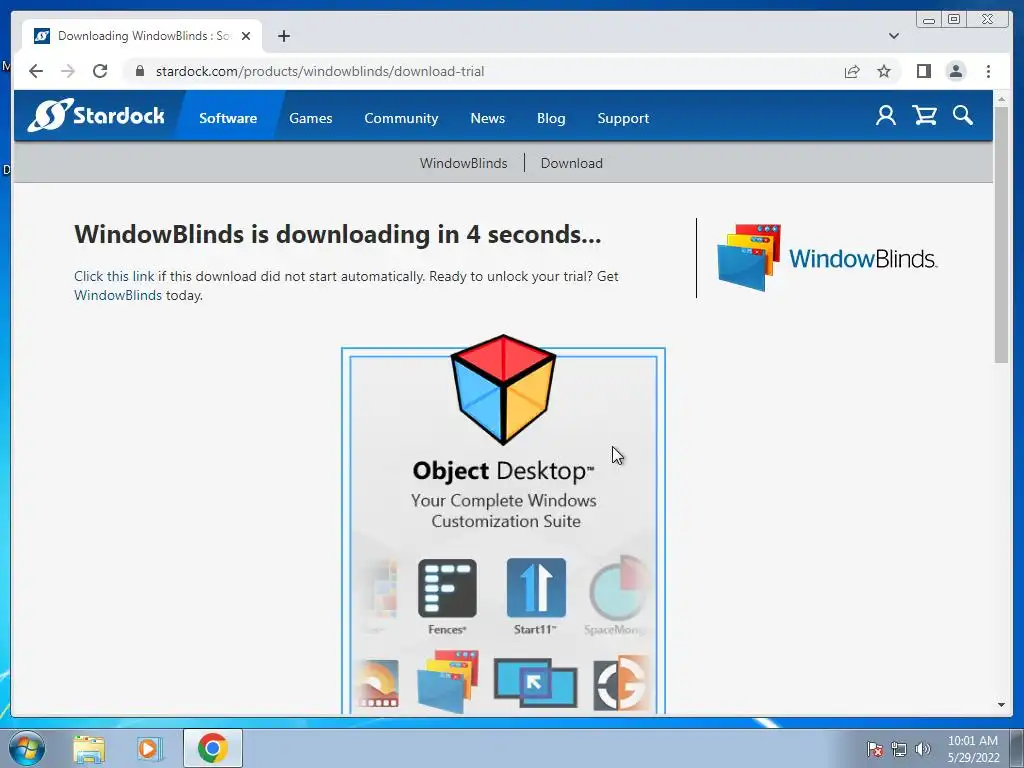Image resolution: width=1024 pixels, height=768 pixels.
Task: Open Windows Media Player taskbar icon
Action: pyautogui.click(x=150, y=749)
